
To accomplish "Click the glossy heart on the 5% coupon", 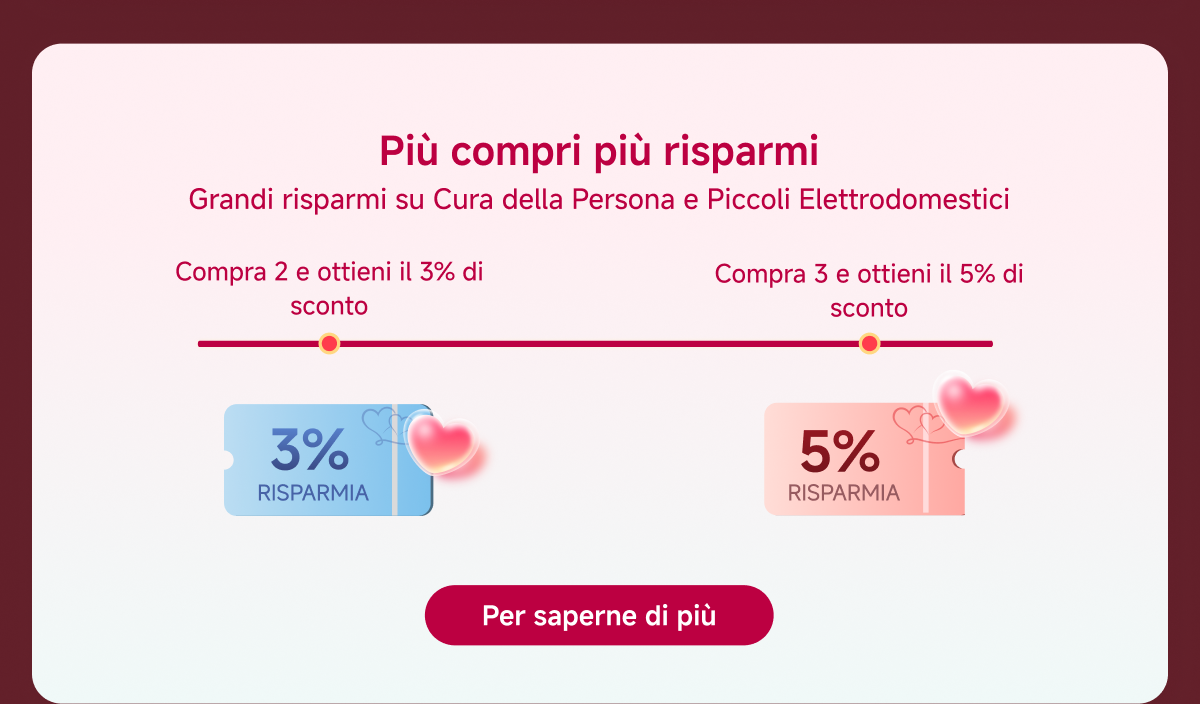I will point(968,404).
